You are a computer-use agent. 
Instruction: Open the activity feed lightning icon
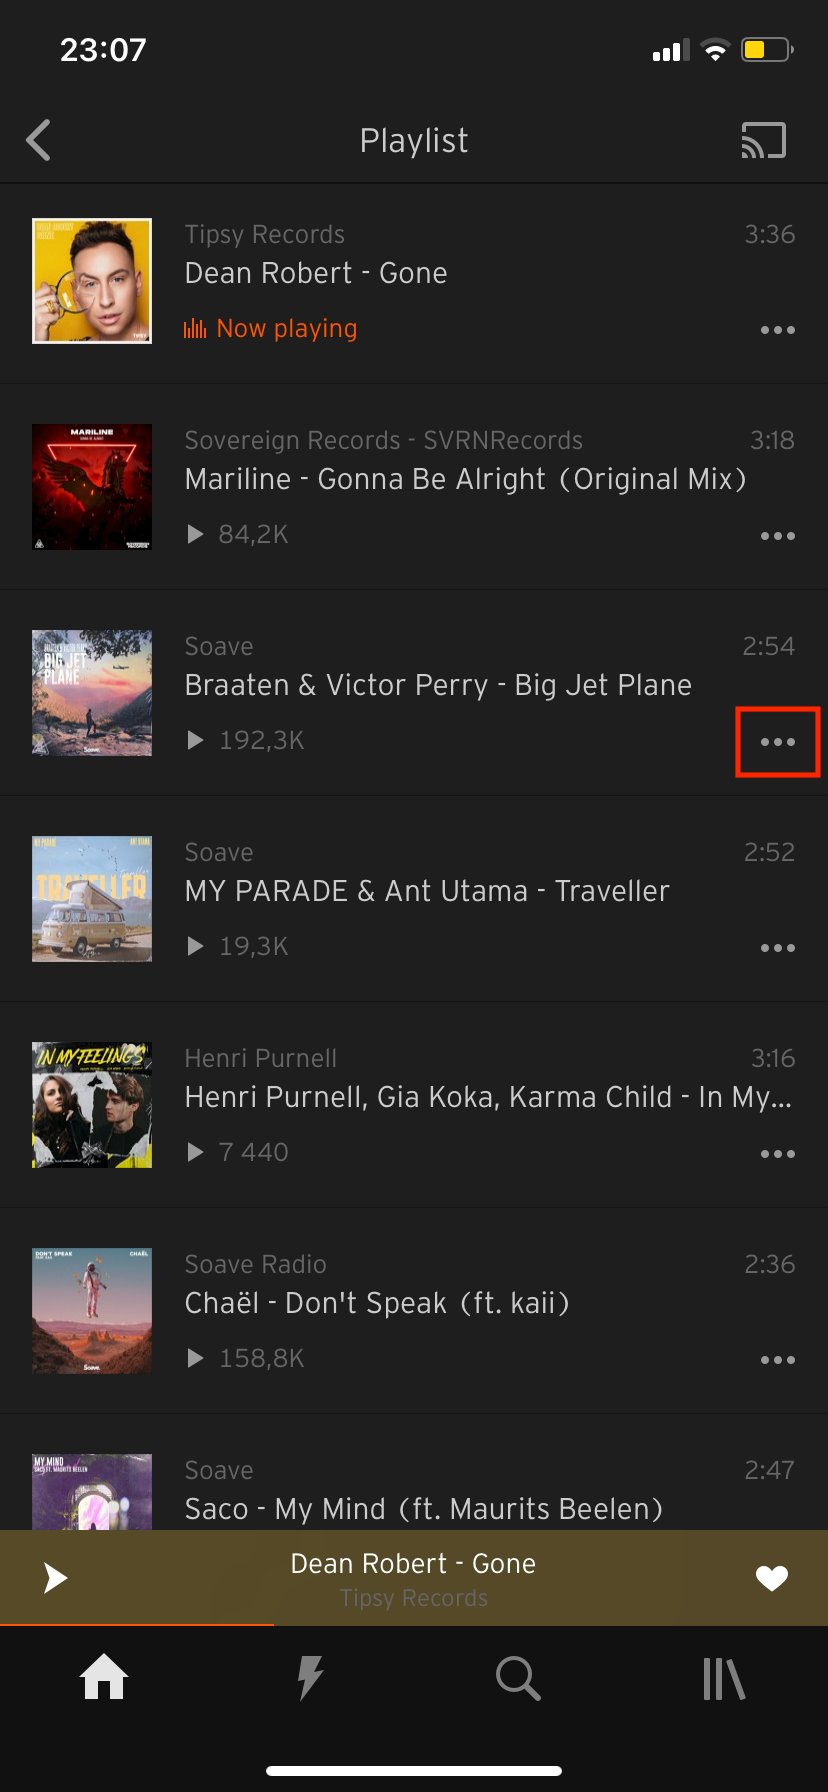[310, 1679]
